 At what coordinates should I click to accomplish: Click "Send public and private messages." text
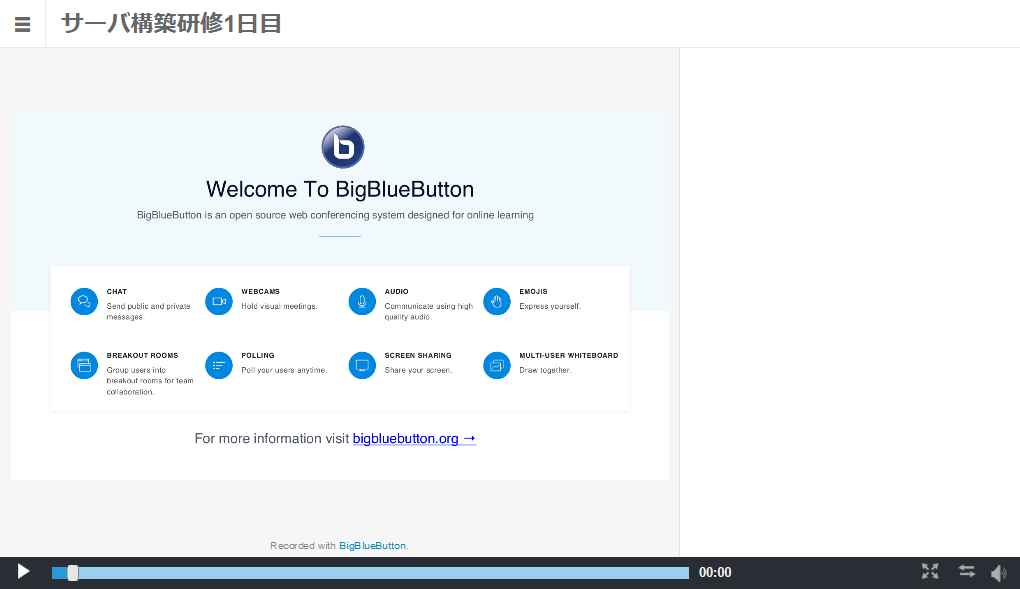(149, 312)
